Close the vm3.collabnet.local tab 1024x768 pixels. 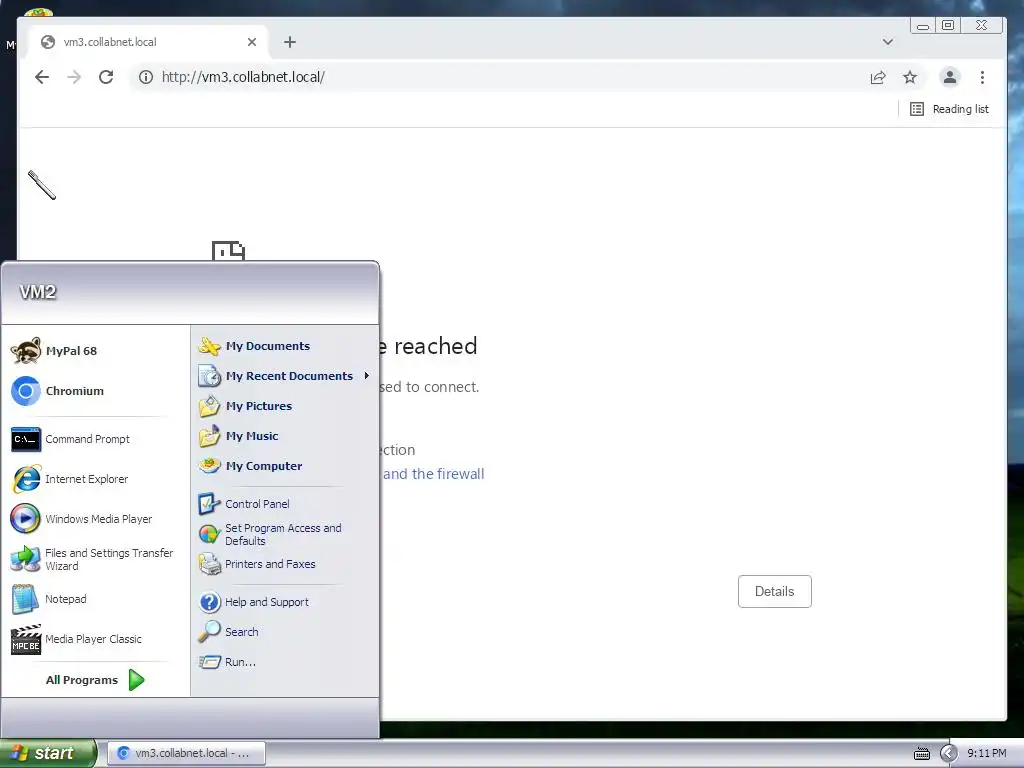(252, 42)
